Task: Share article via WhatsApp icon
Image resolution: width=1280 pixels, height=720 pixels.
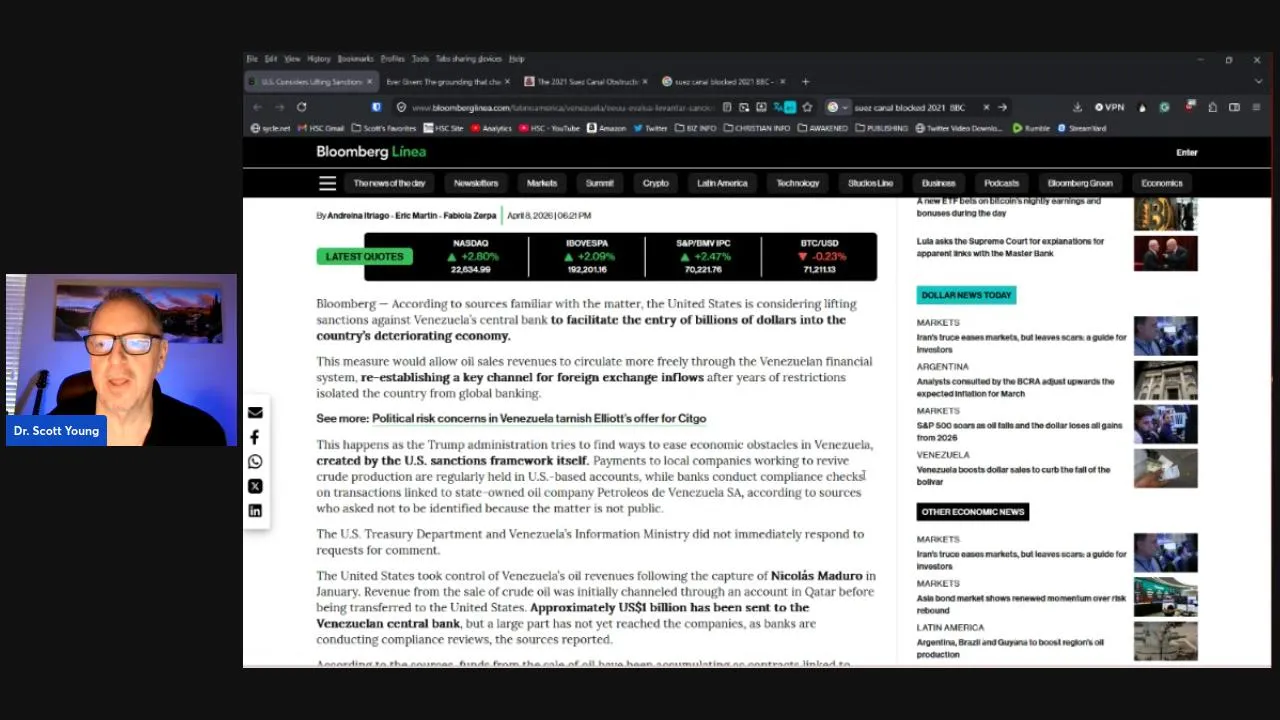Action: click(255, 462)
